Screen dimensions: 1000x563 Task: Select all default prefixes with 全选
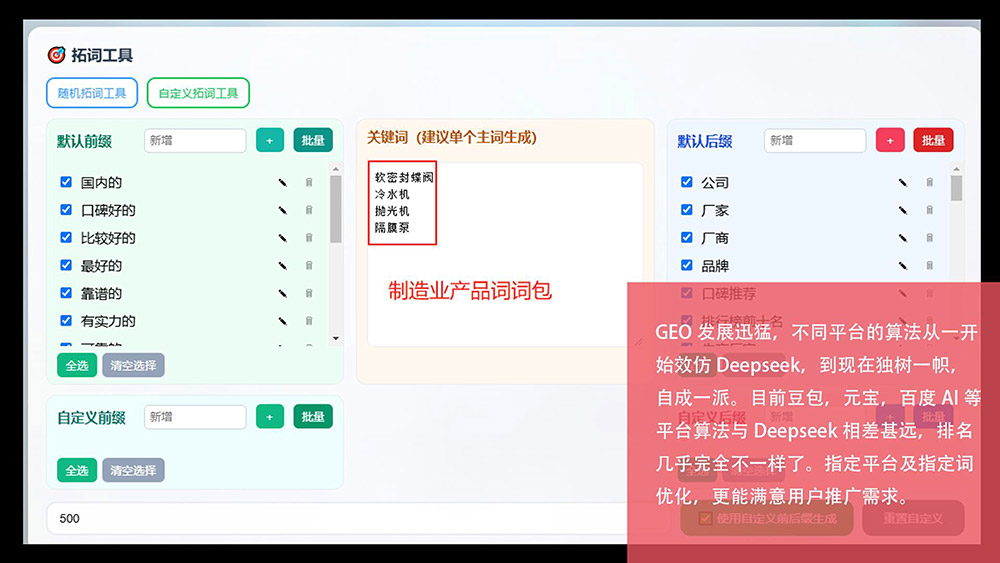(77, 365)
